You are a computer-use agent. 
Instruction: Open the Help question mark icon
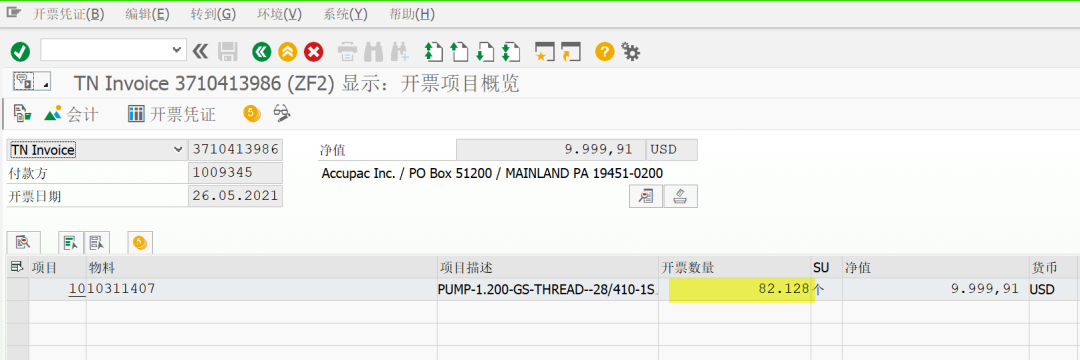605,51
